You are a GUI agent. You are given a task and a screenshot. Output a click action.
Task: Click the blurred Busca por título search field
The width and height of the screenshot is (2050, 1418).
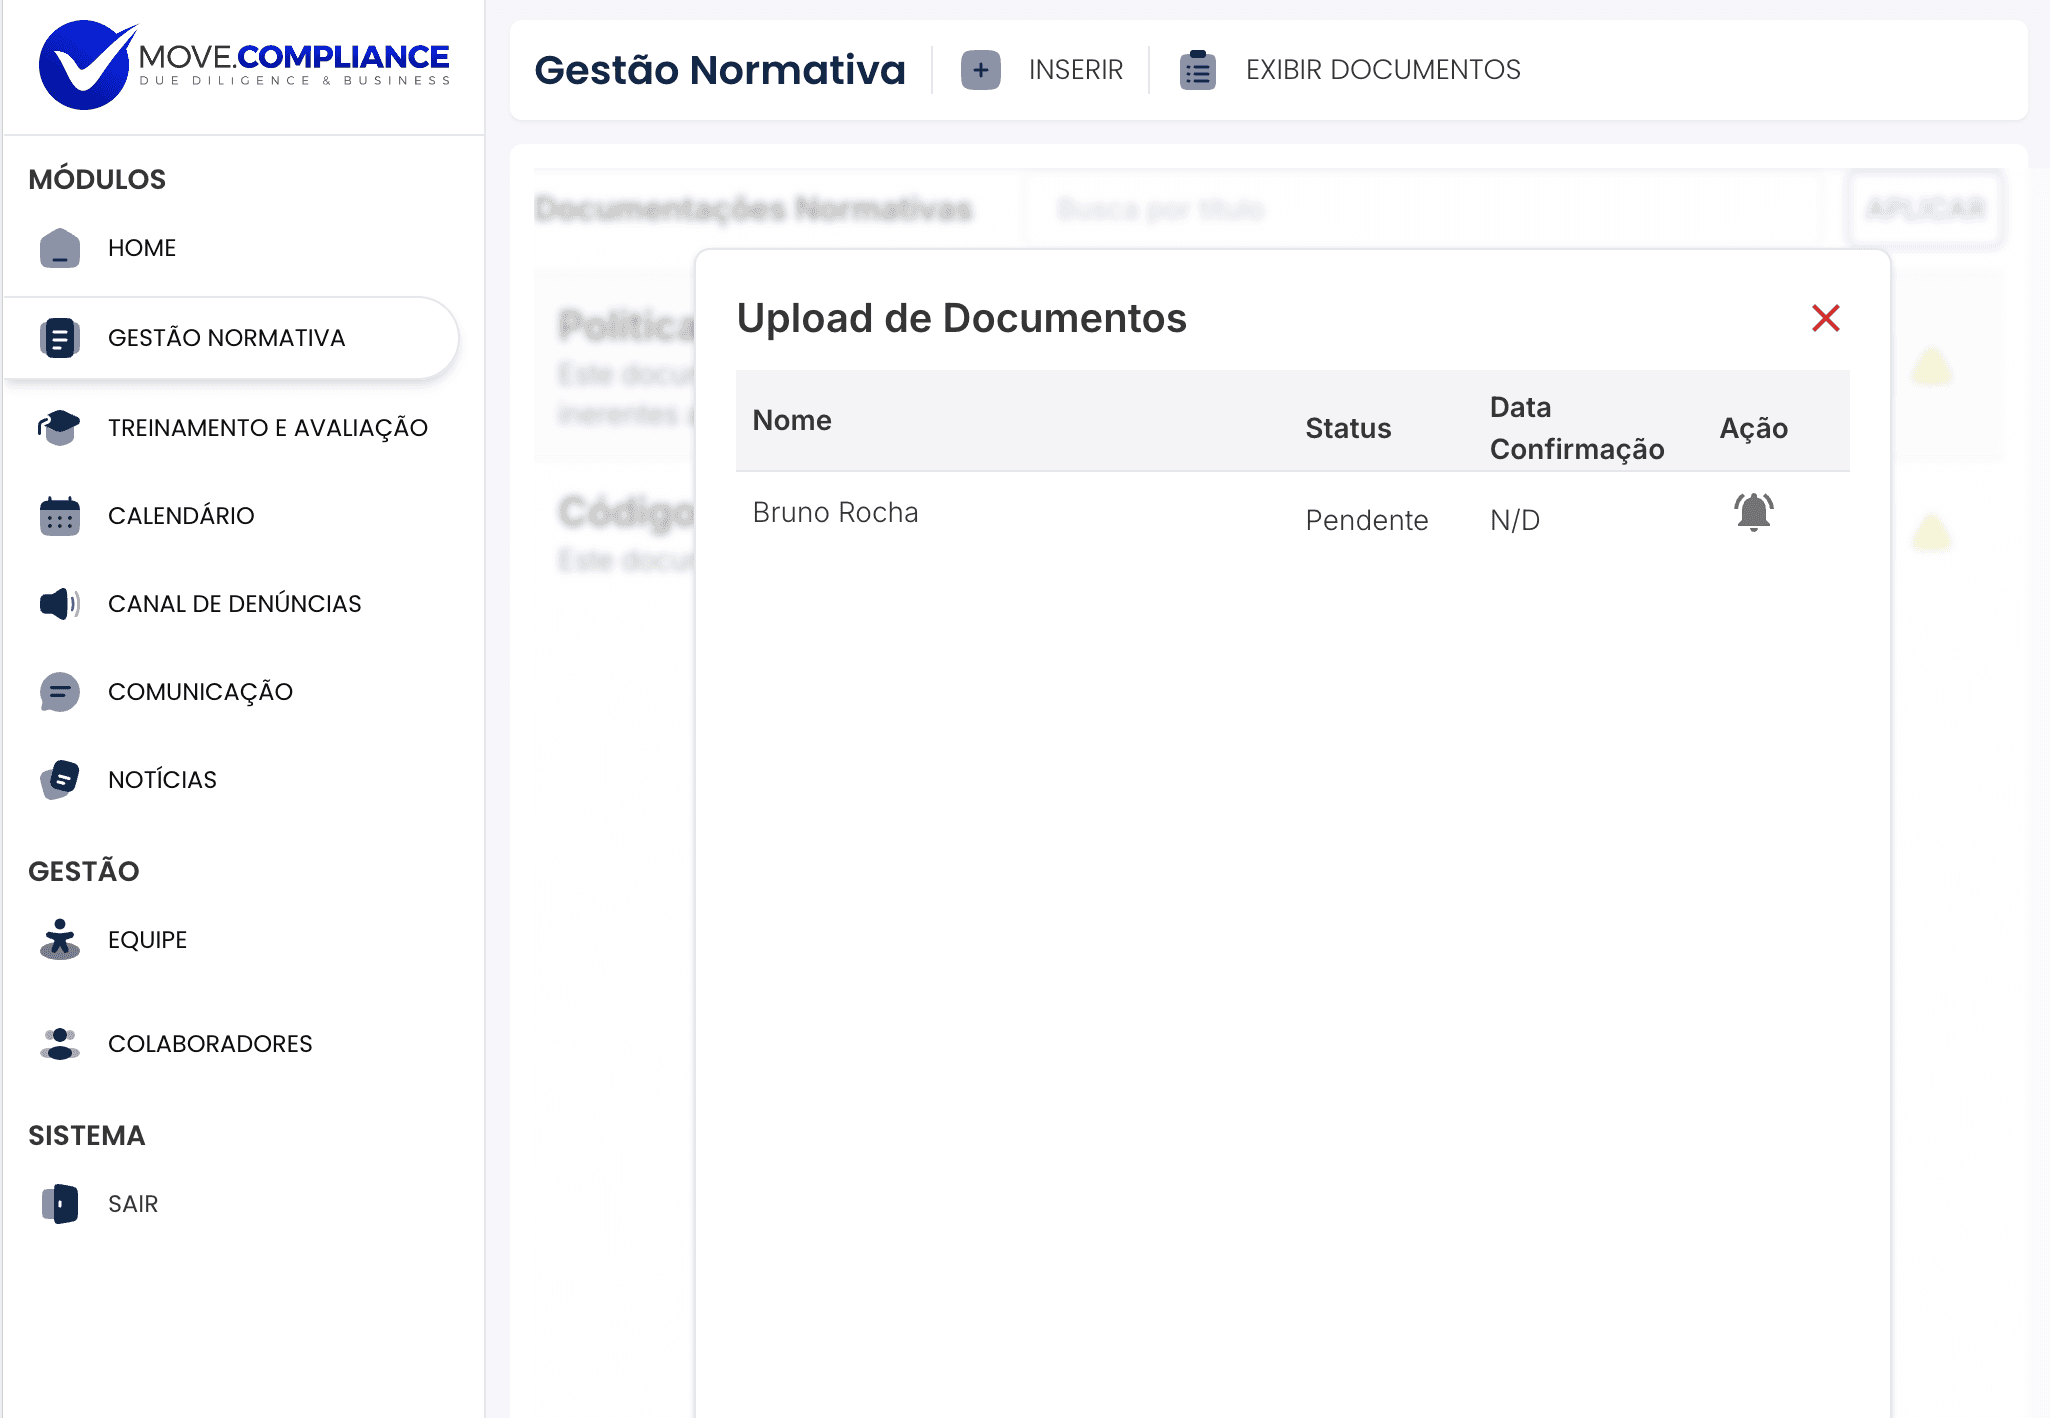pos(1425,209)
